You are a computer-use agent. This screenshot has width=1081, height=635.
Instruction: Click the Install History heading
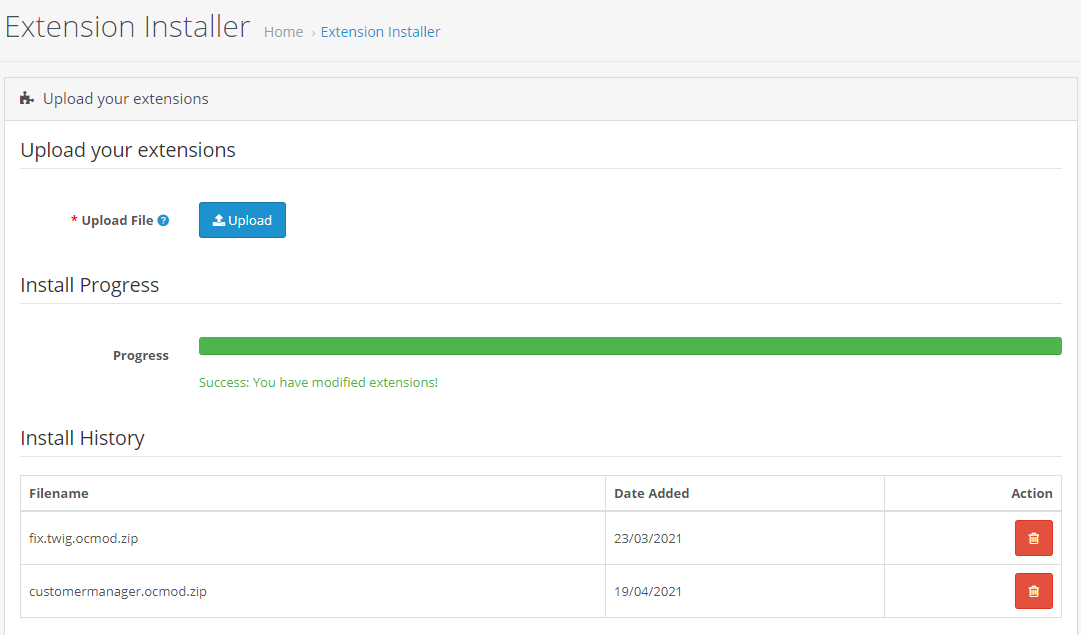pos(82,438)
